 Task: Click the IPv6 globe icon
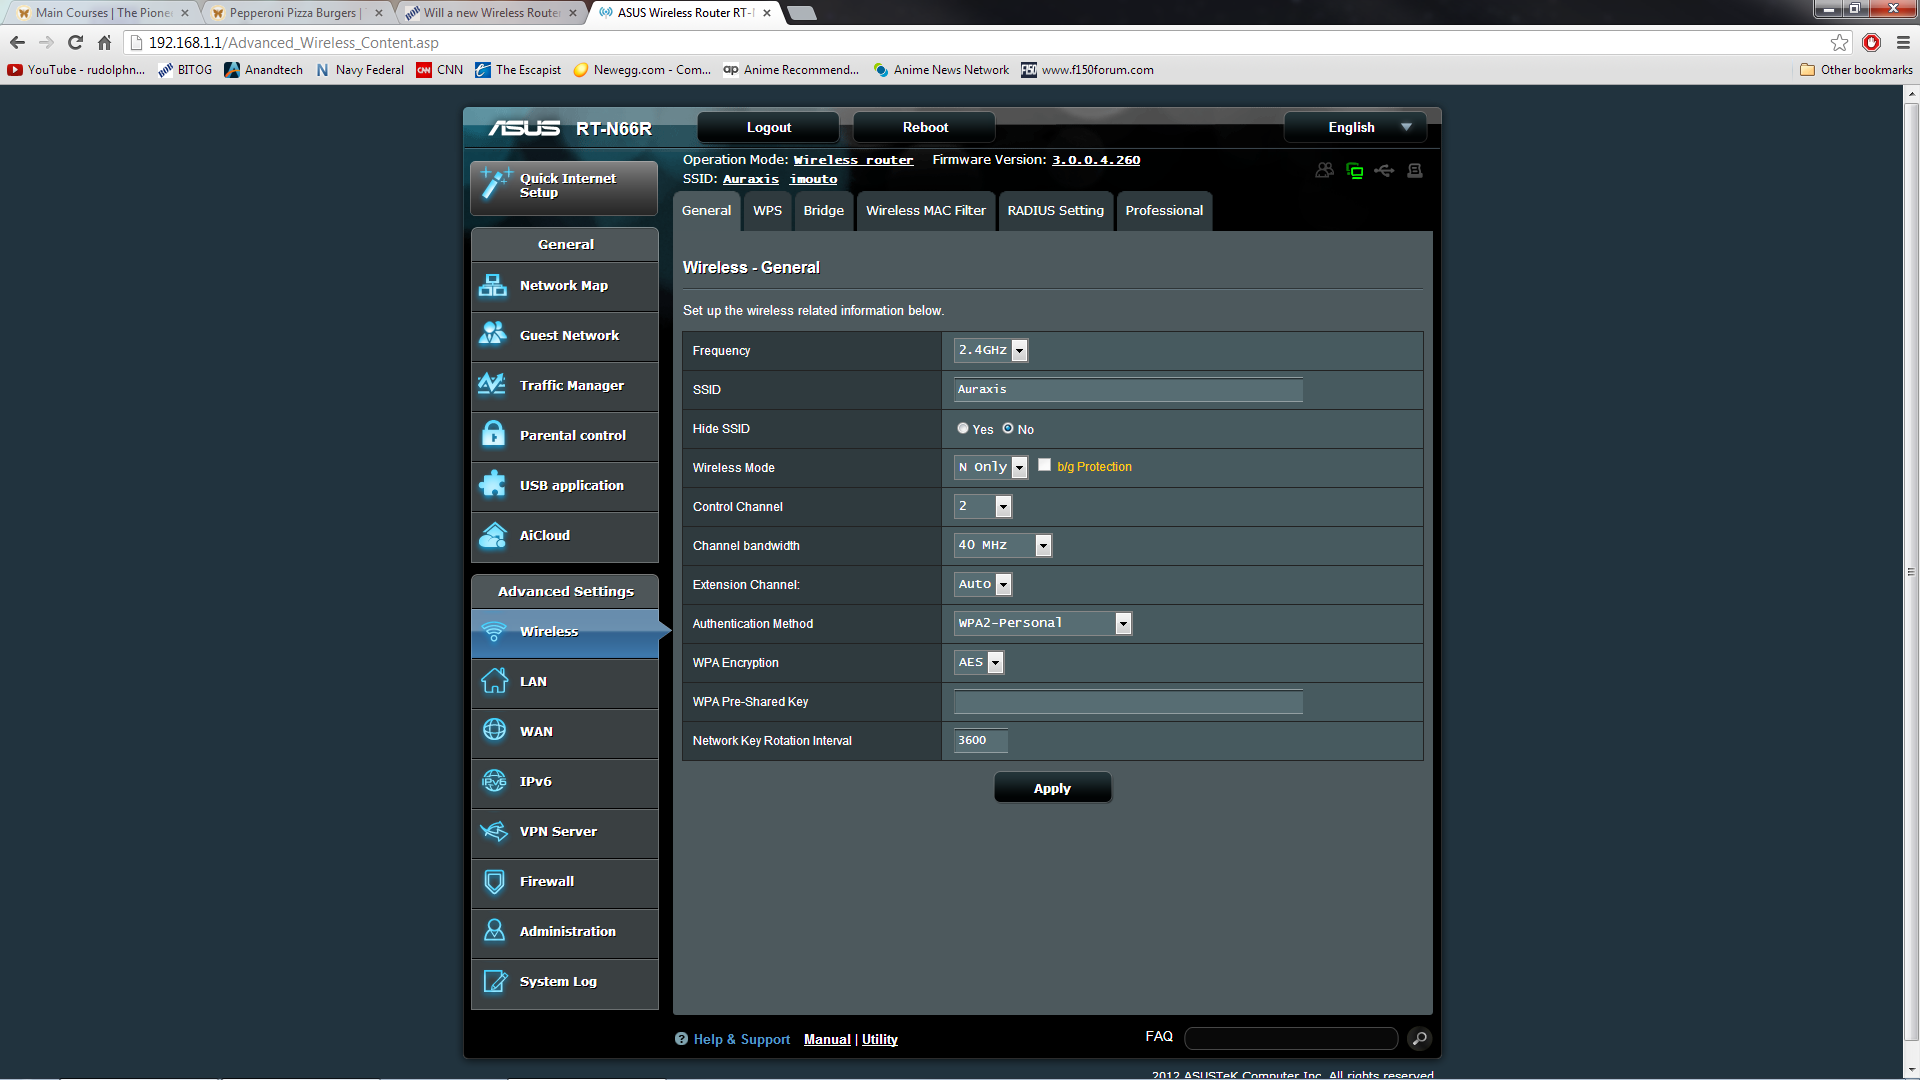[494, 780]
